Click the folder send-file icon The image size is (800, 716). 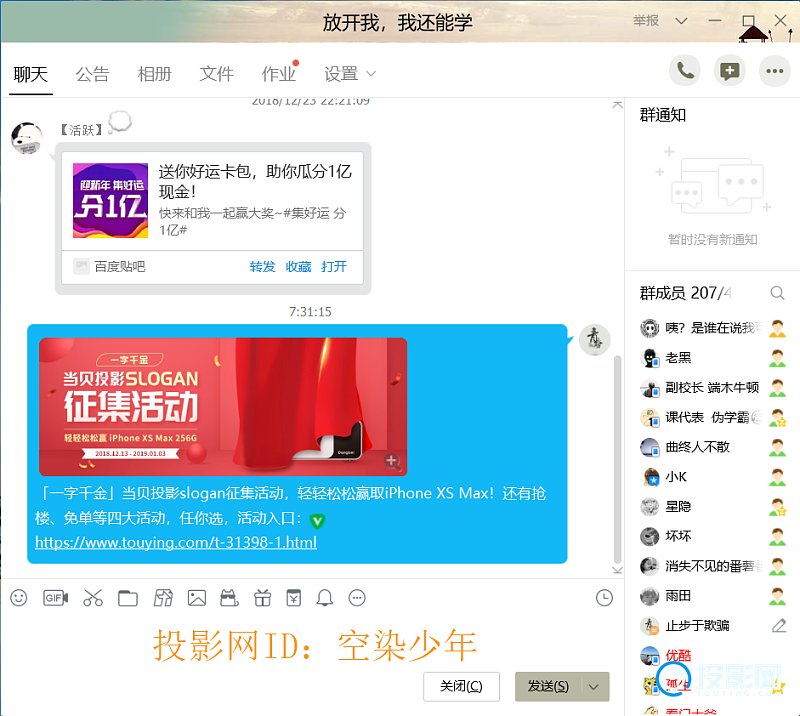pos(128,598)
